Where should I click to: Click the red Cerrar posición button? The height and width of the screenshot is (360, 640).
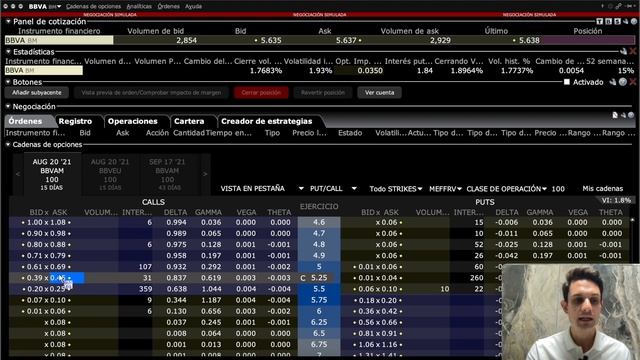[261, 93]
